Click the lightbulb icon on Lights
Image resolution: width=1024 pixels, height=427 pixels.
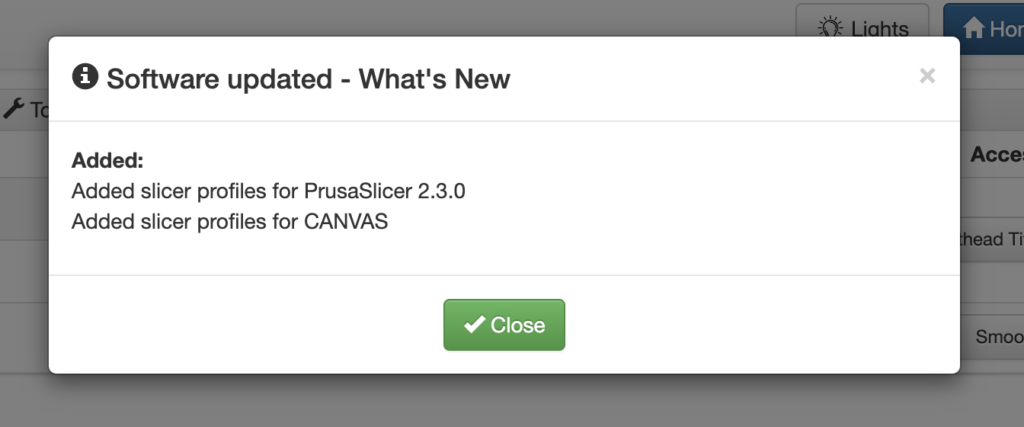[830, 27]
